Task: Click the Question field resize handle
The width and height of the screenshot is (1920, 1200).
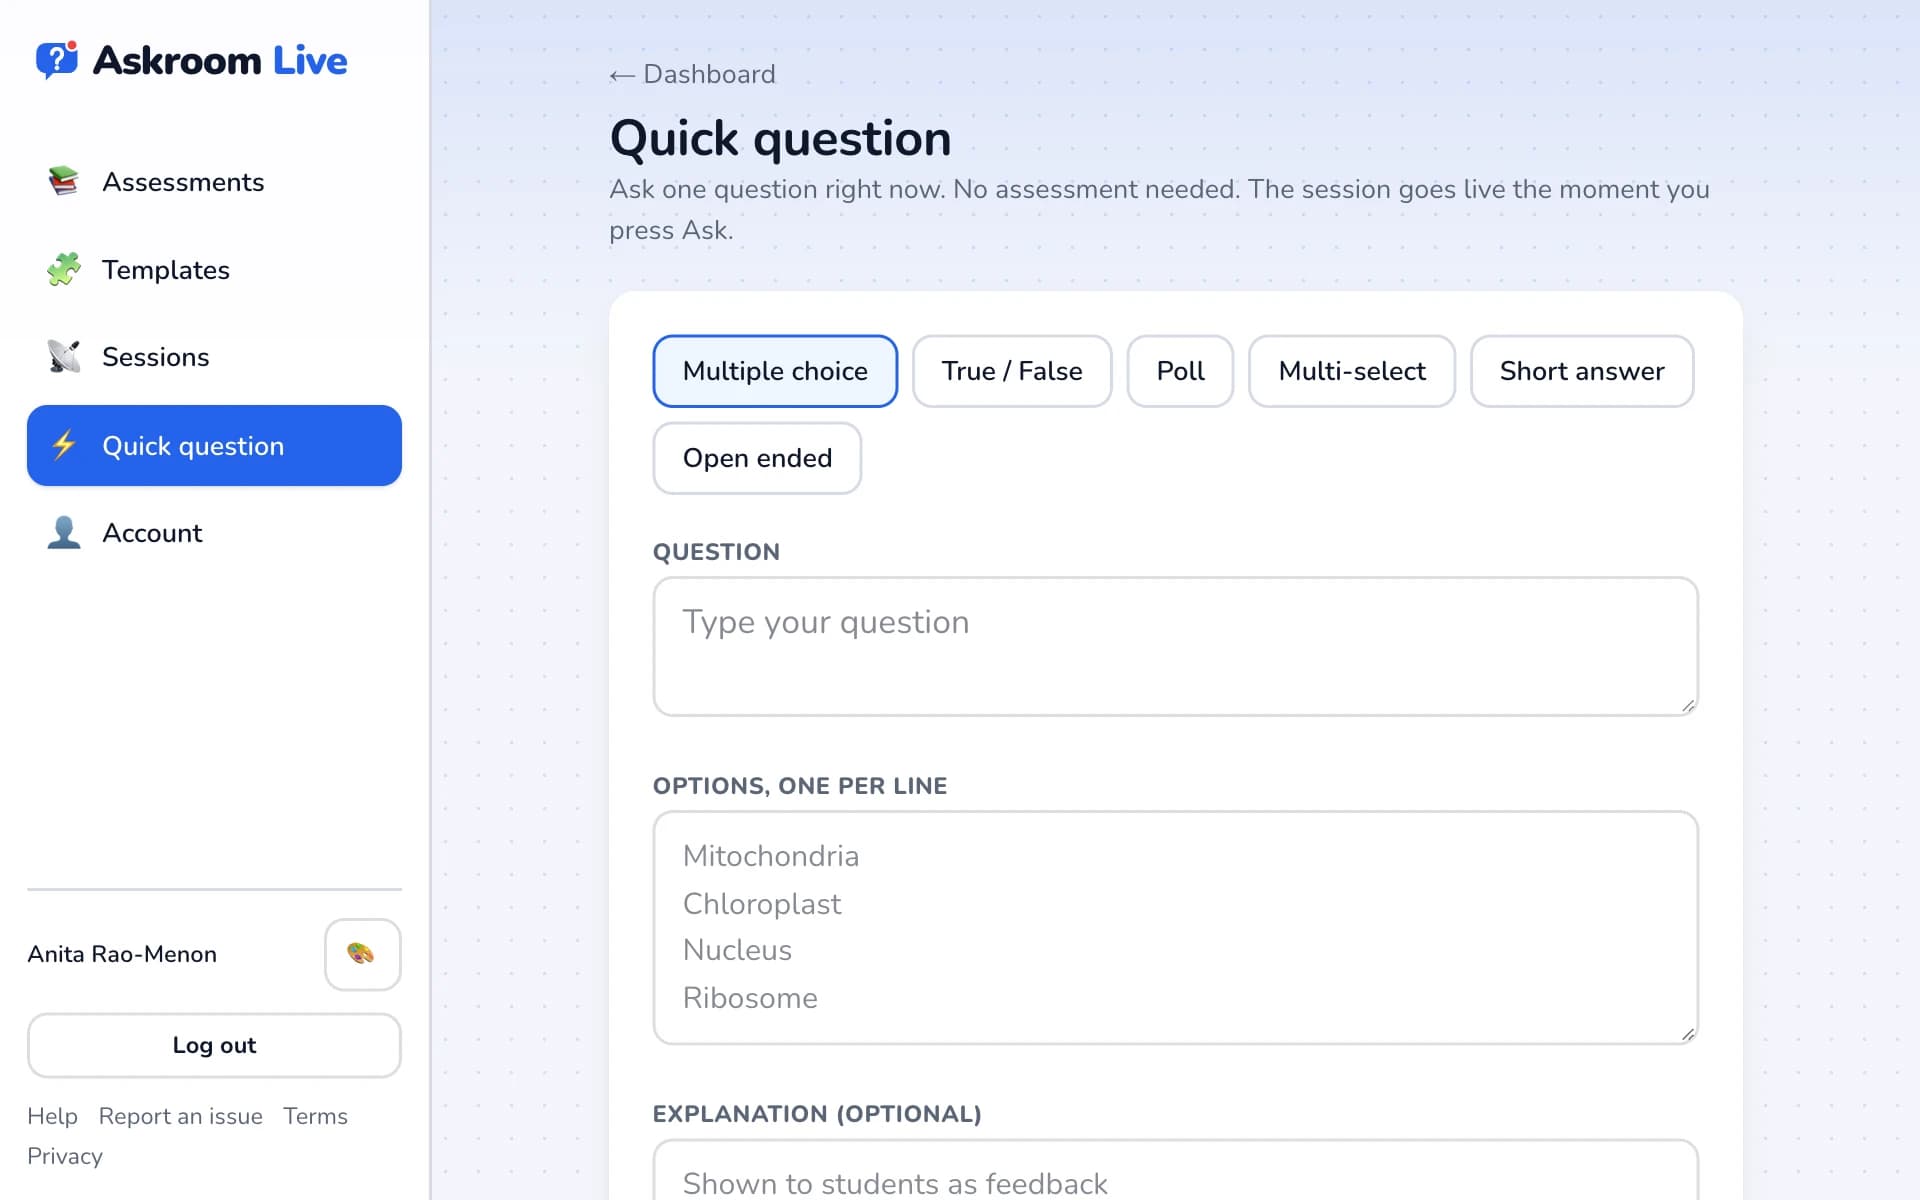Action: [x=1688, y=706]
